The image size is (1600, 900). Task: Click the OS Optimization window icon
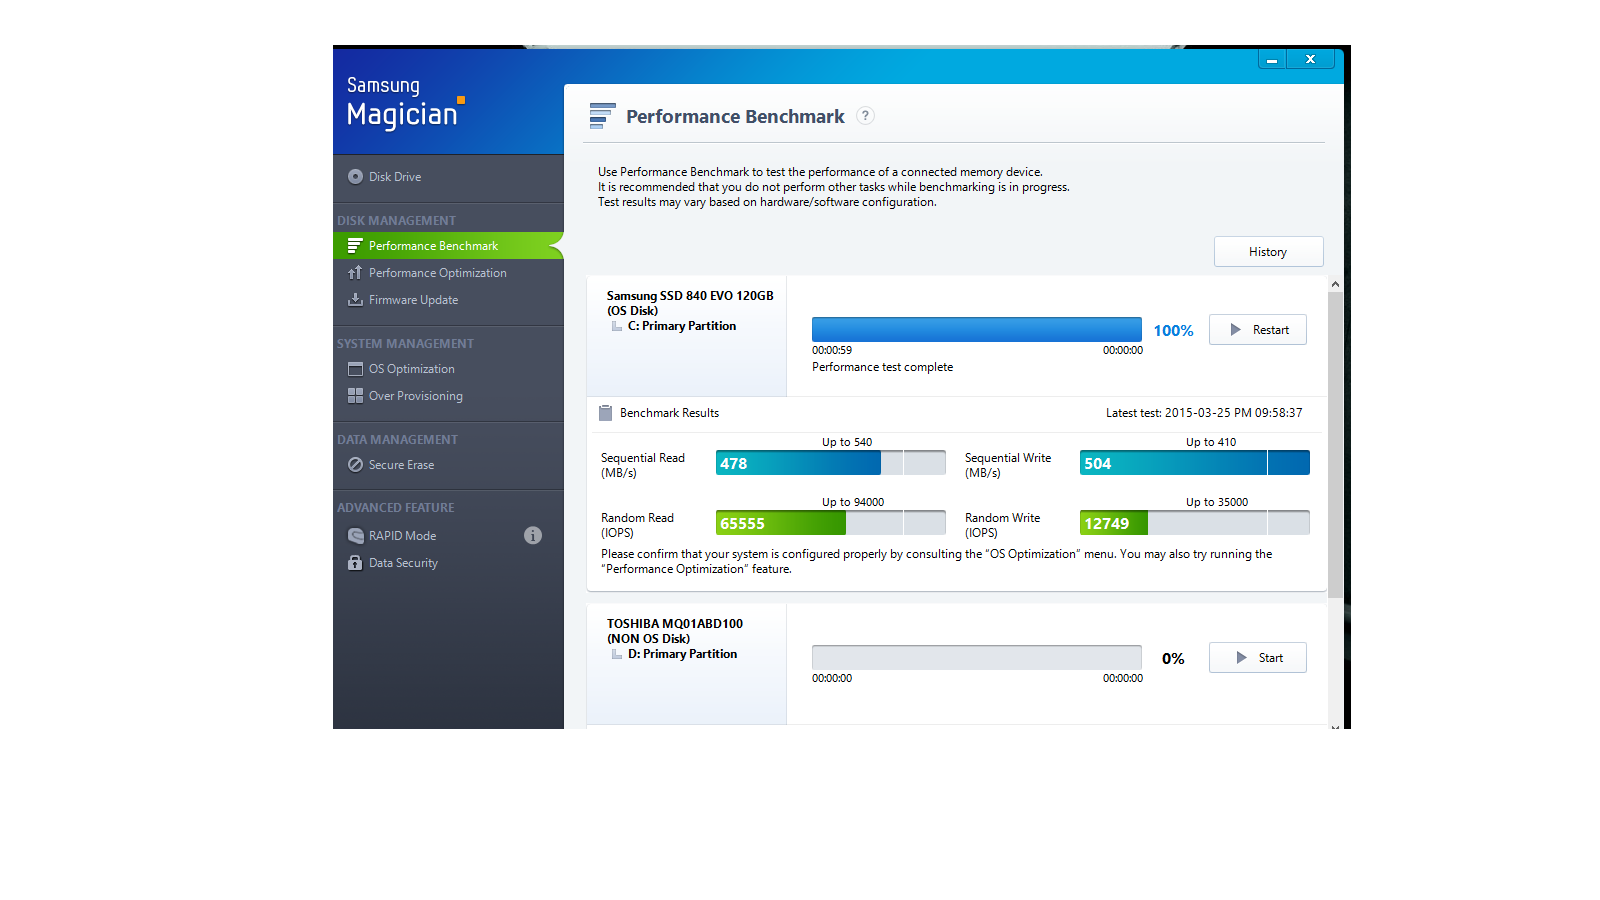[x=355, y=369]
